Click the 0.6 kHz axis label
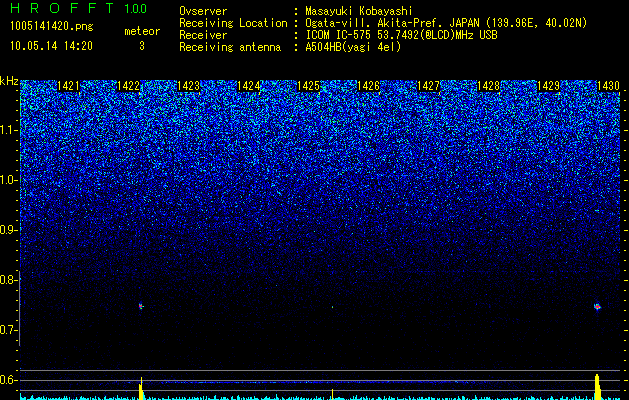 (x=8, y=380)
